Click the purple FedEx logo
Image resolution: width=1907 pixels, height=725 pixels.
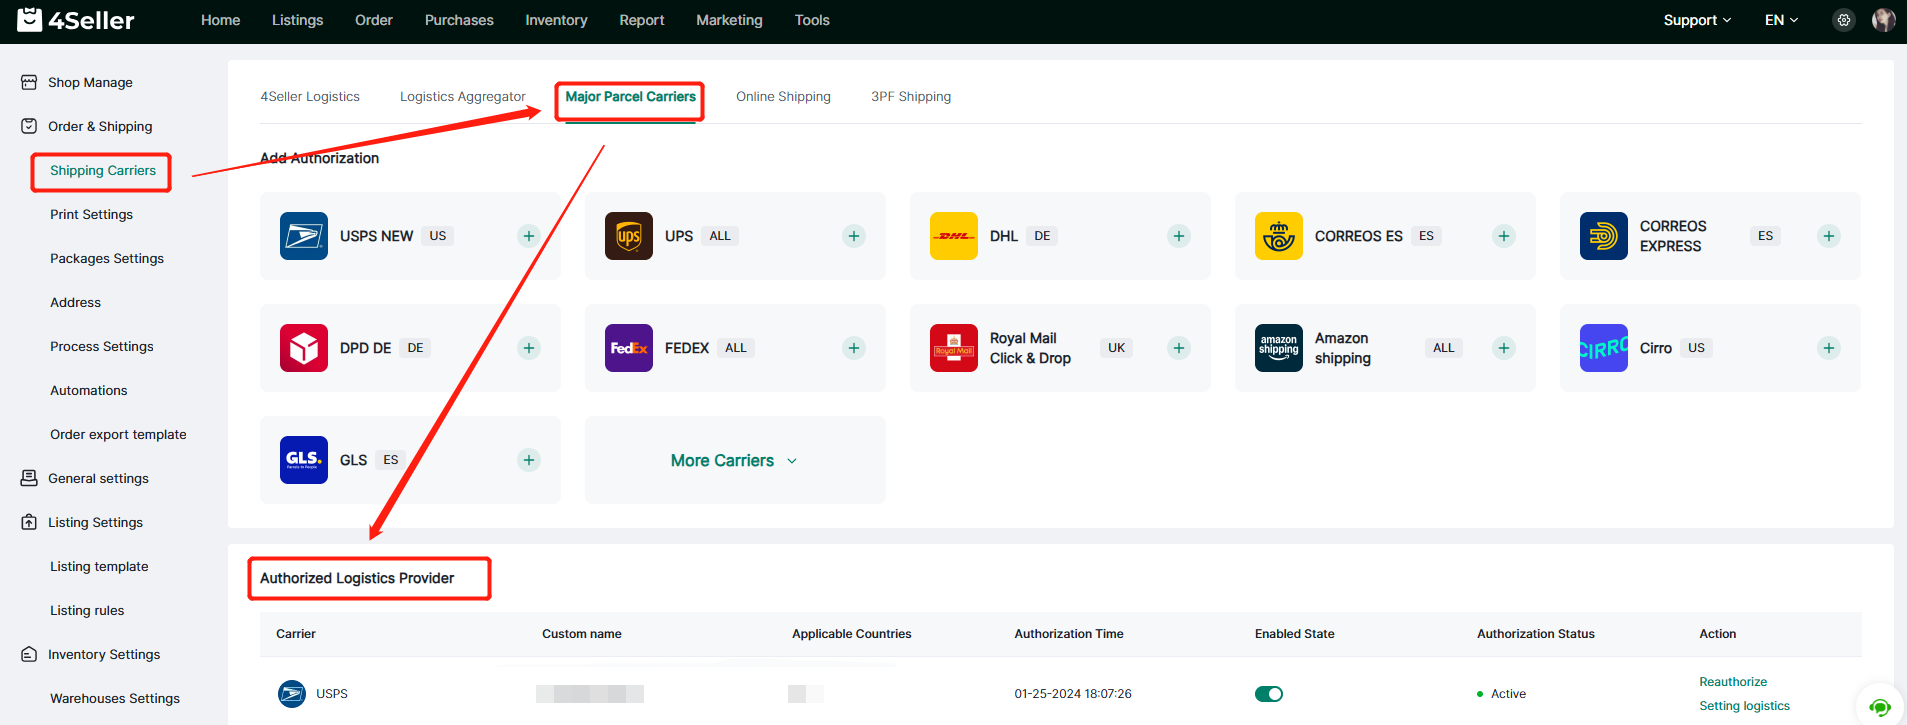tap(629, 348)
